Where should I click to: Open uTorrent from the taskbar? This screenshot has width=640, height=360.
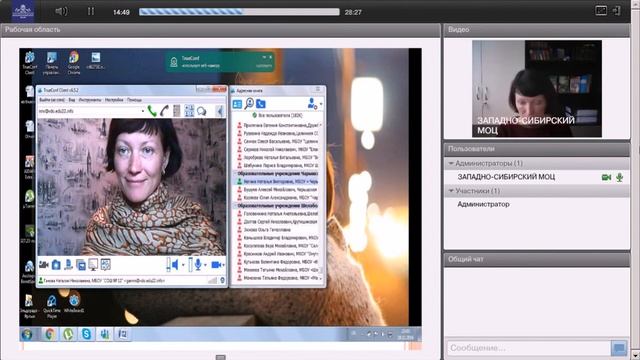click(68, 334)
